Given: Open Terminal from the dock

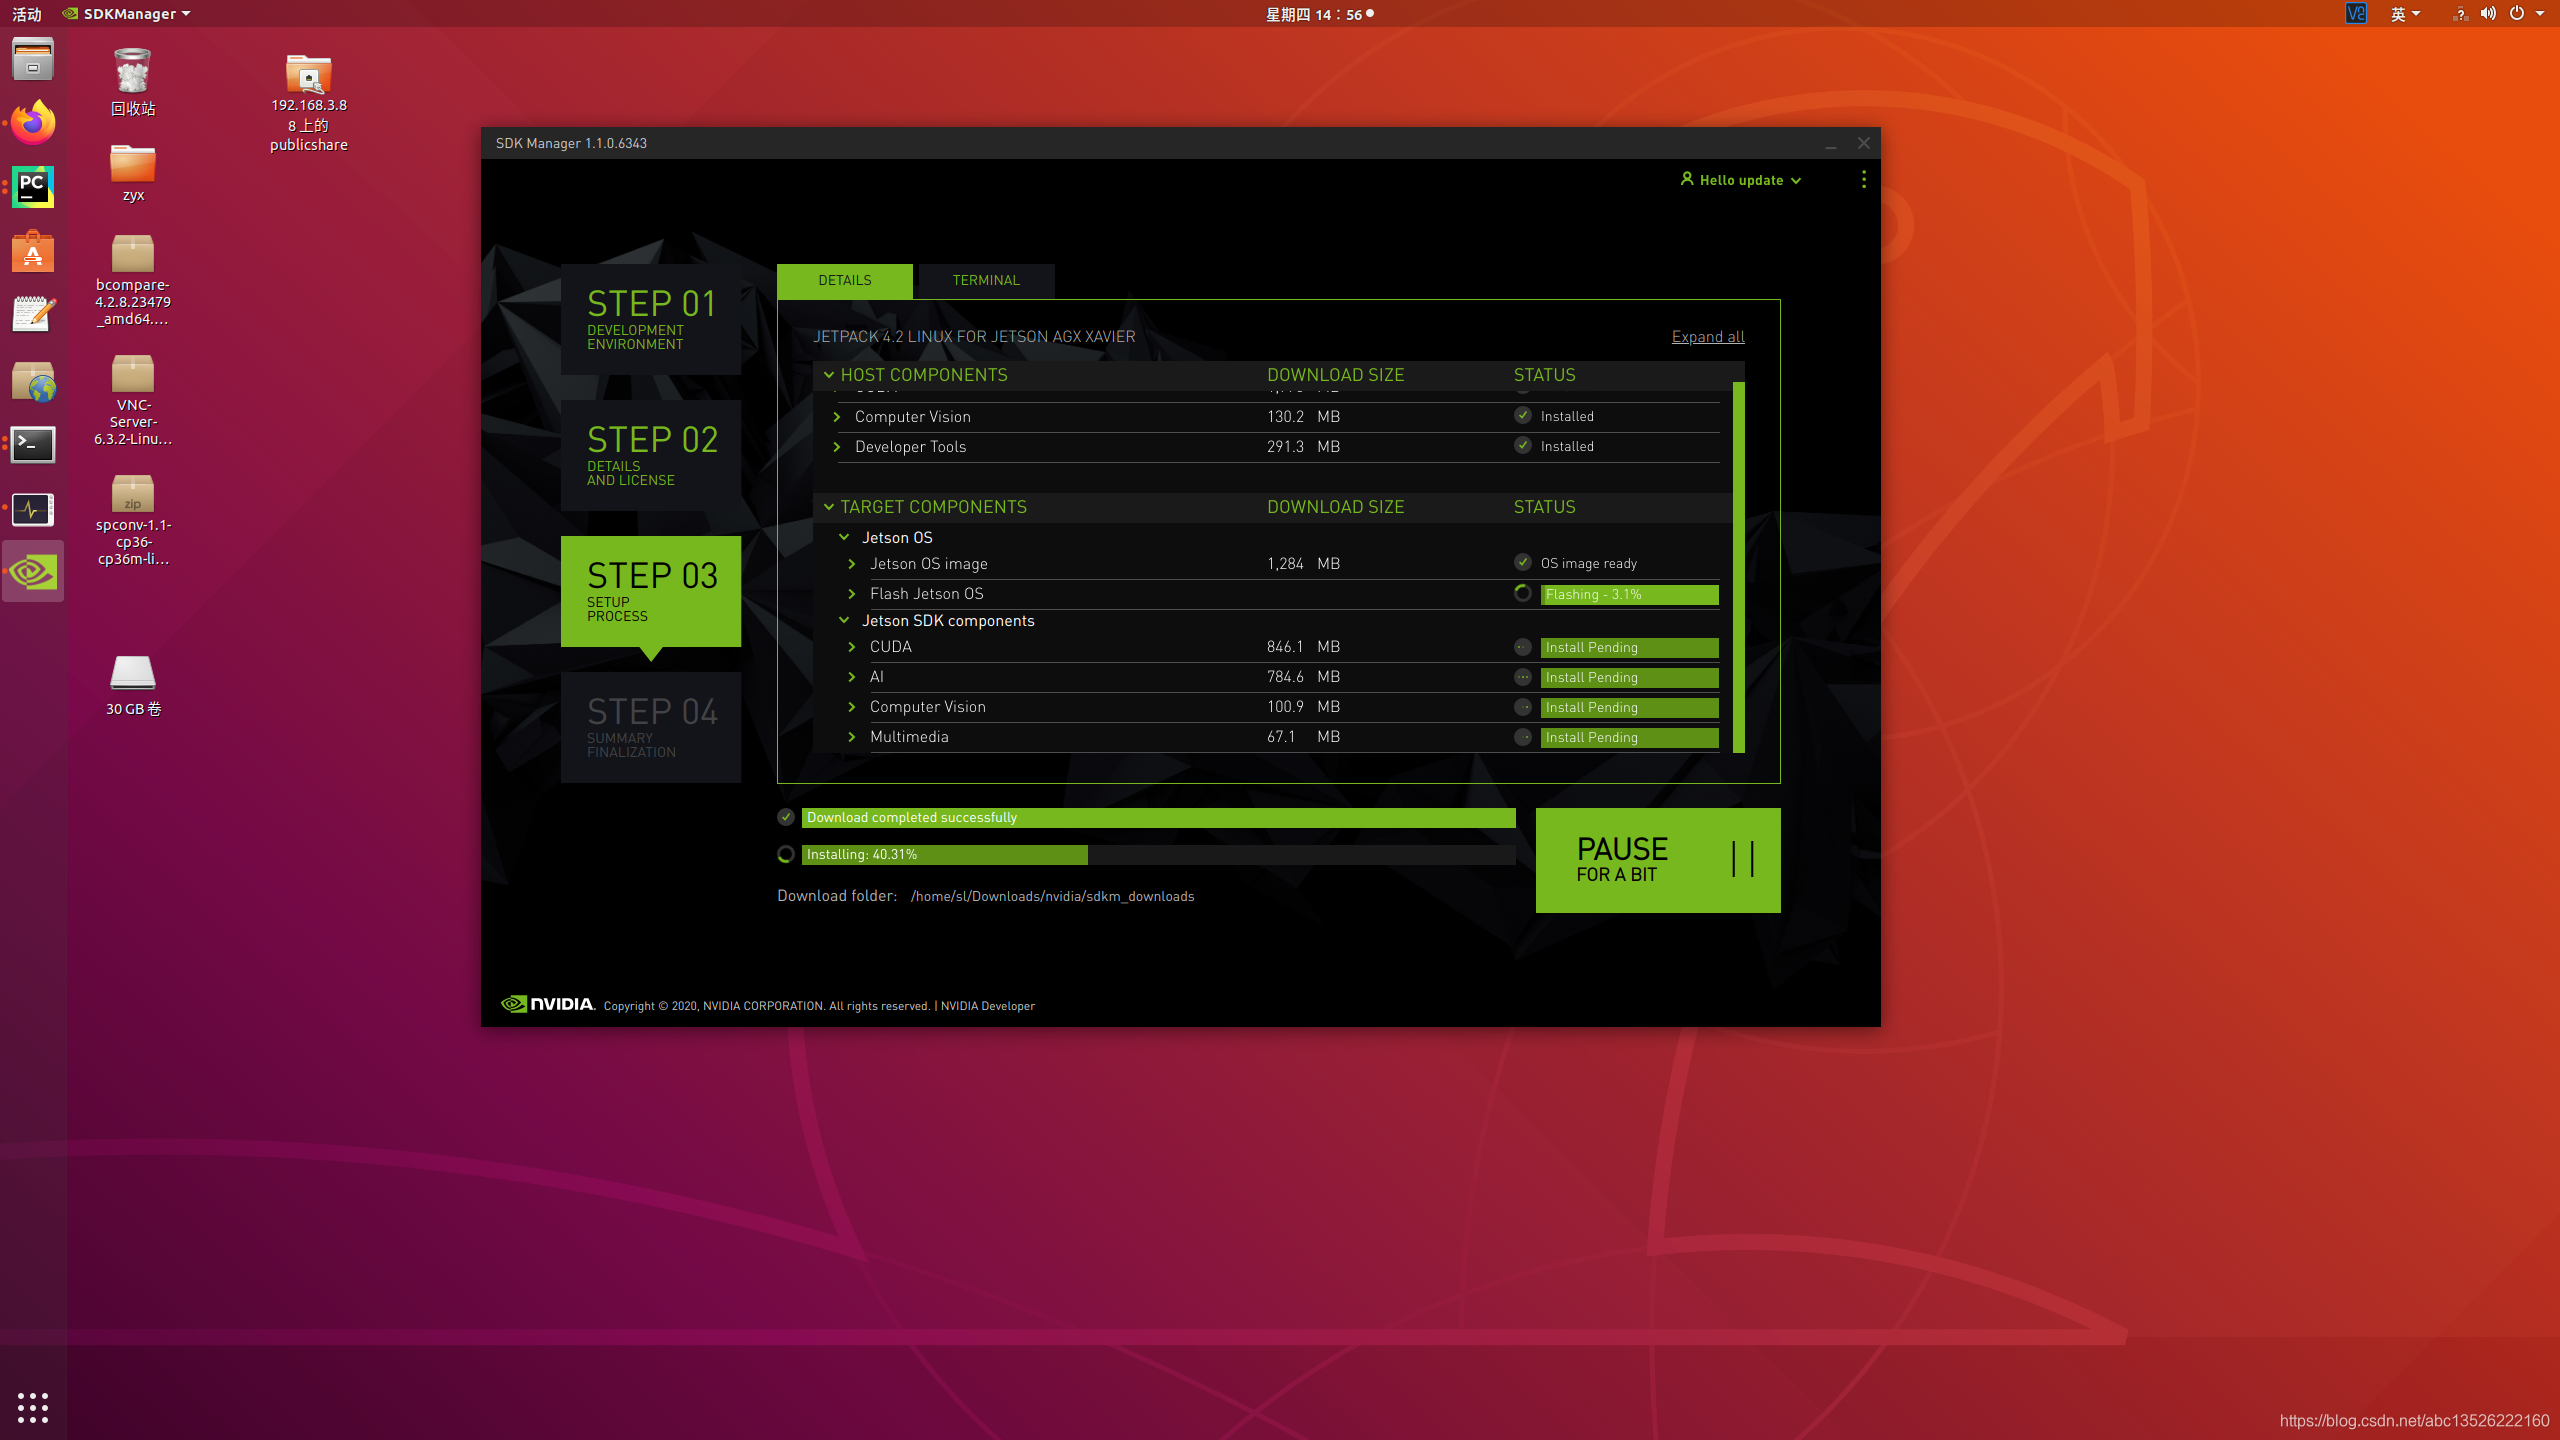Looking at the screenshot, I should (x=33, y=444).
